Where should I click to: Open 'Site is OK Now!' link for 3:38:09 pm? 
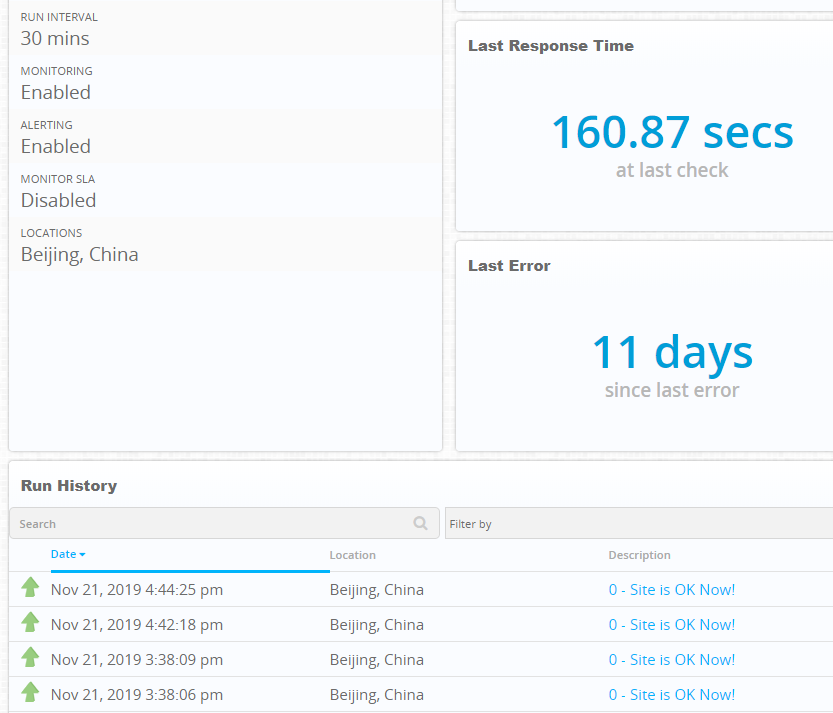pyautogui.click(x=671, y=660)
